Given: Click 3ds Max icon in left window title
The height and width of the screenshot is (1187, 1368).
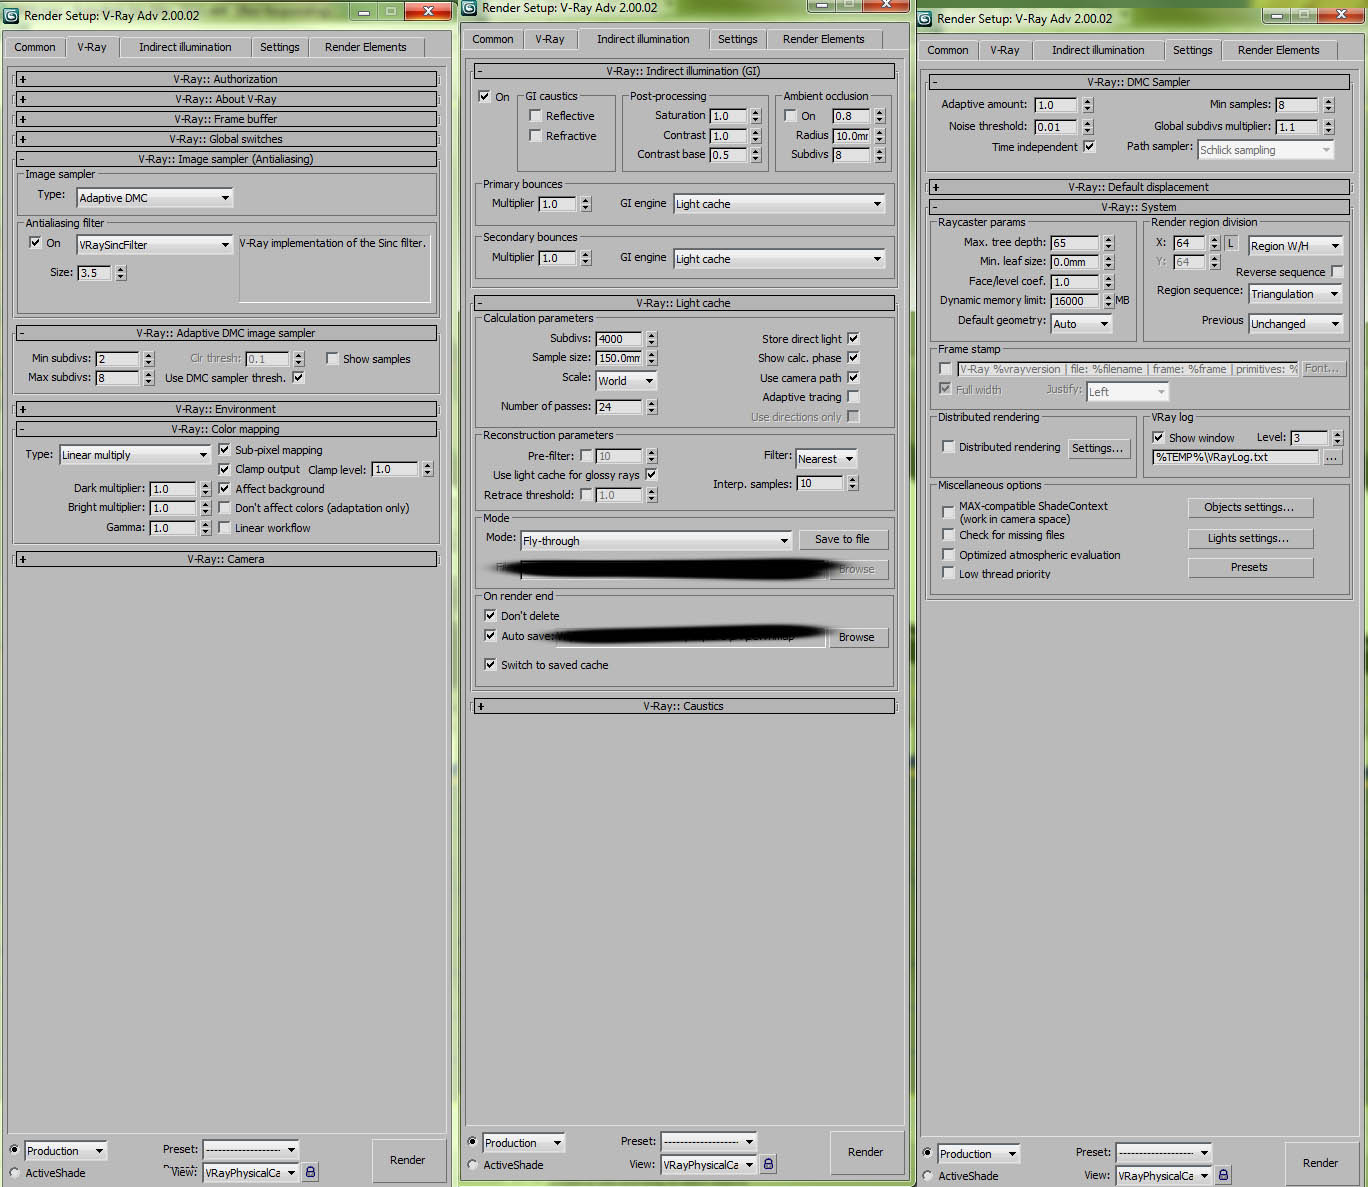Looking at the screenshot, I should coord(12,15).
